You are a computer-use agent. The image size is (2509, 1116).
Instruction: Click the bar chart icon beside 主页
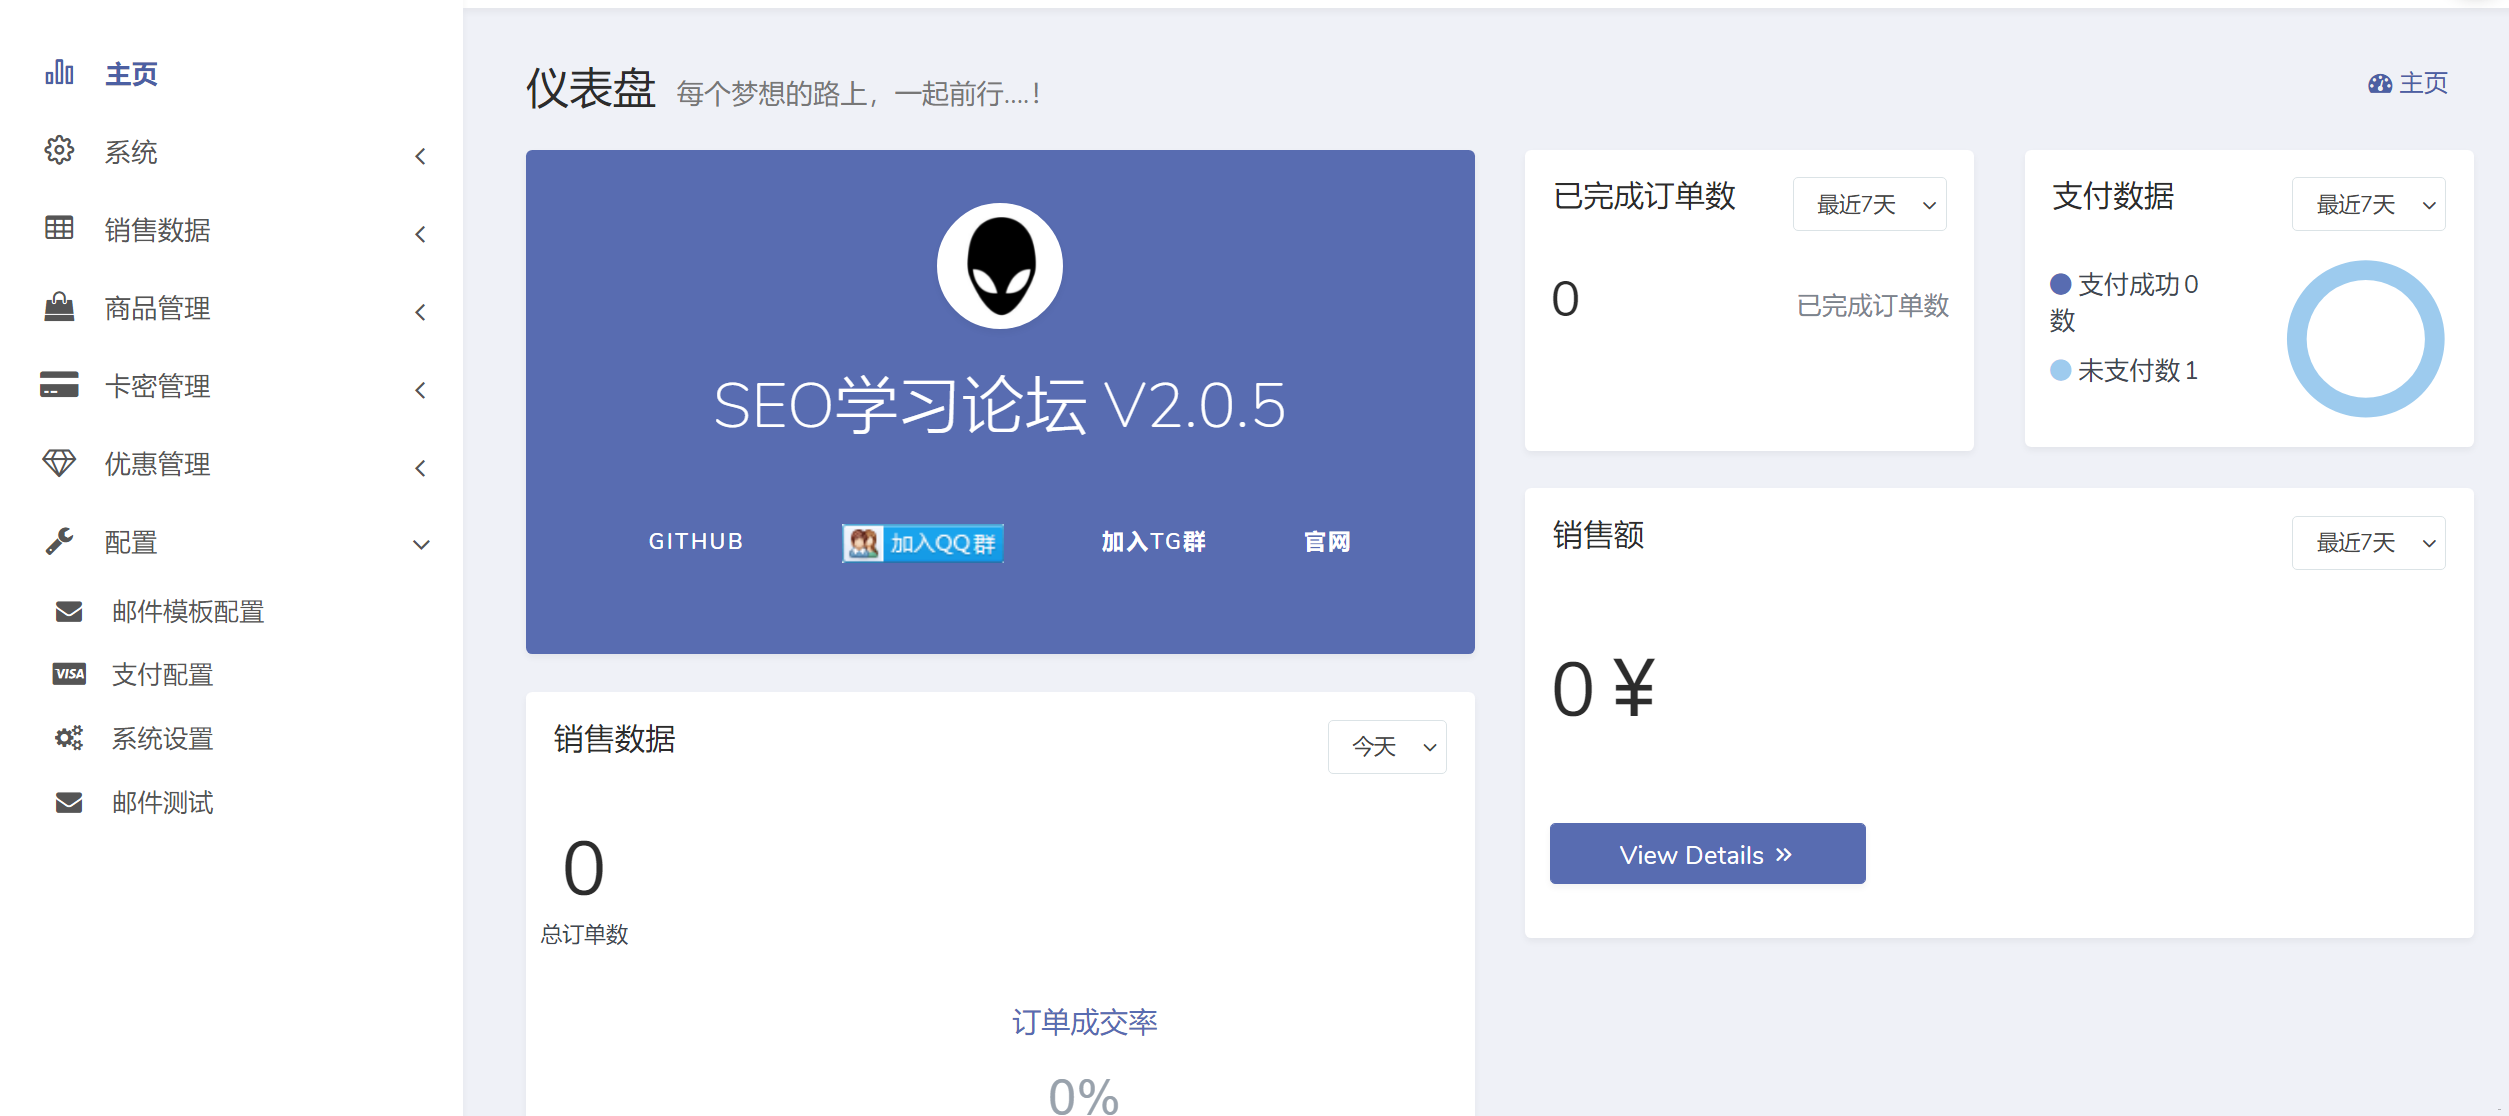coord(59,73)
